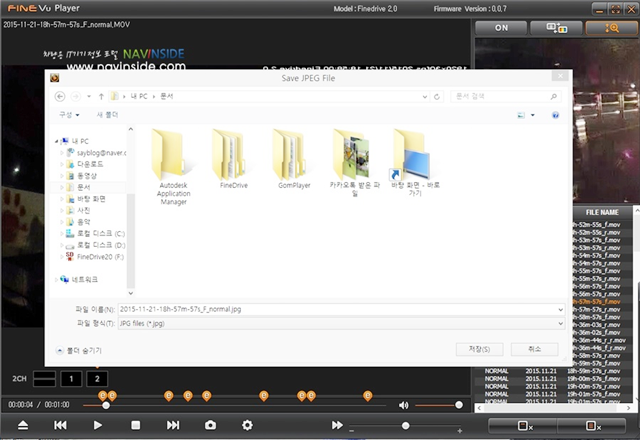Click the playback speed slider knob
Image resolution: width=640 pixels, height=440 pixels.
tap(405, 426)
